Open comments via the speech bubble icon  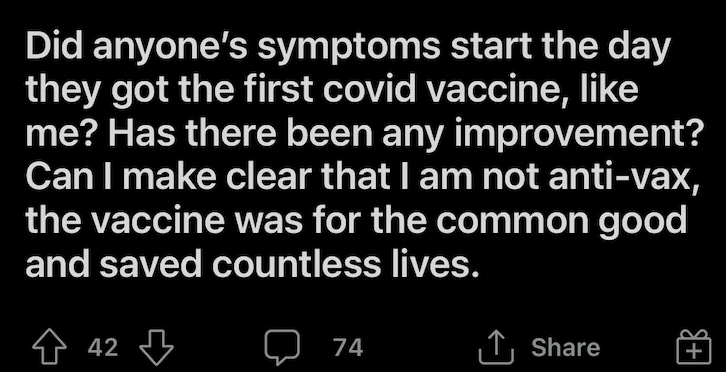coord(282,347)
